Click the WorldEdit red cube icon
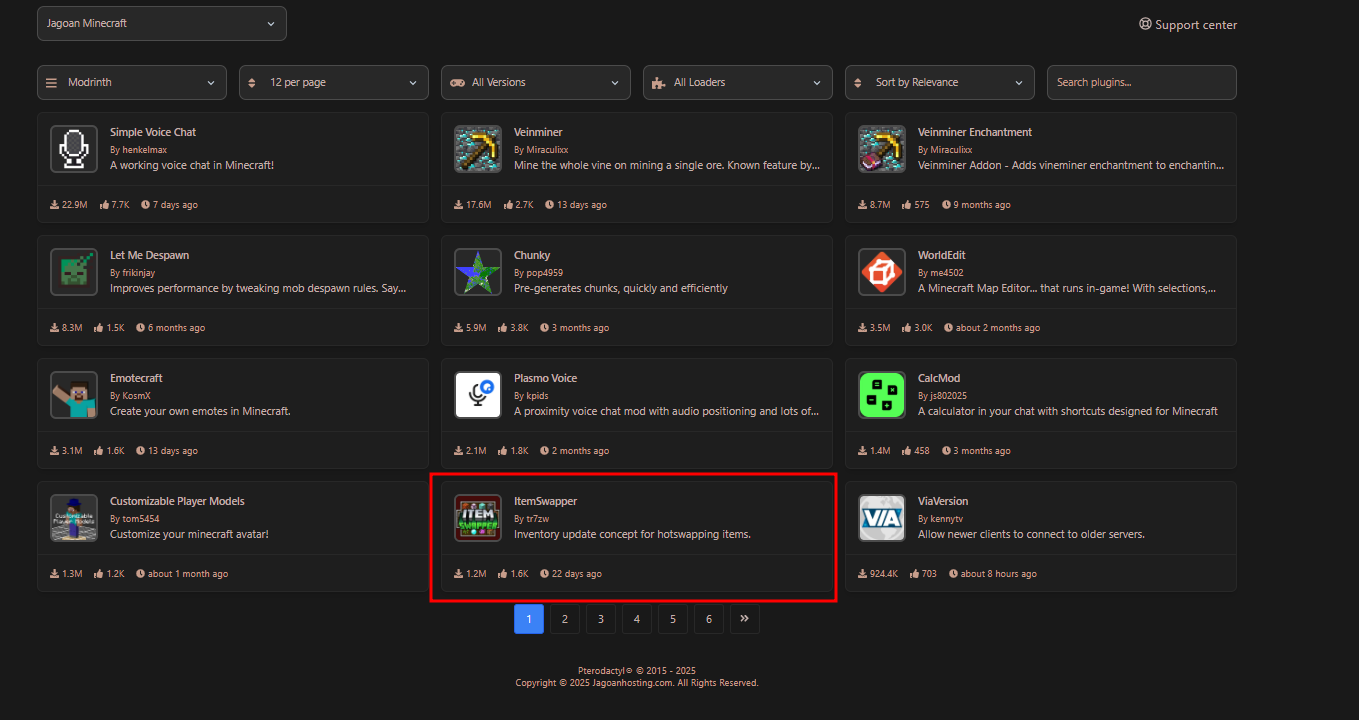This screenshot has height=720, width=1359. pyautogui.click(x=882, y=272)
